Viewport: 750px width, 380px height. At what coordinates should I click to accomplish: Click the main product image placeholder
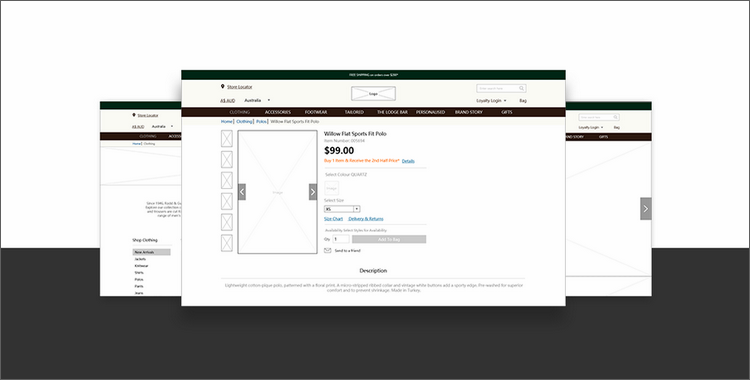[x=277, y=192]
